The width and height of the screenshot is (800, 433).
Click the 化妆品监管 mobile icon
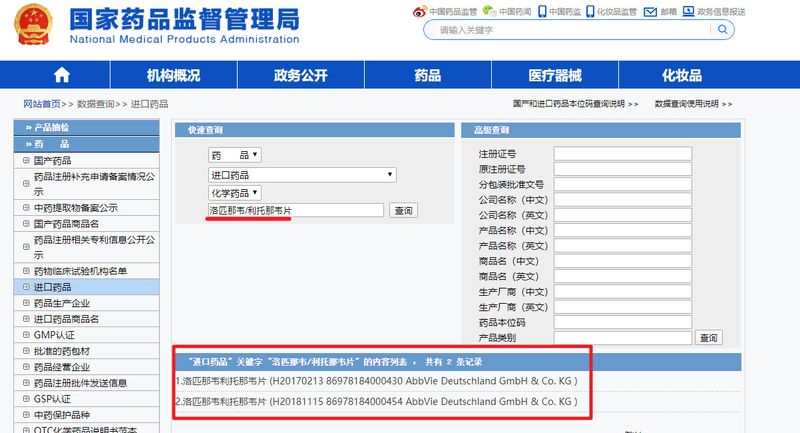589,12
